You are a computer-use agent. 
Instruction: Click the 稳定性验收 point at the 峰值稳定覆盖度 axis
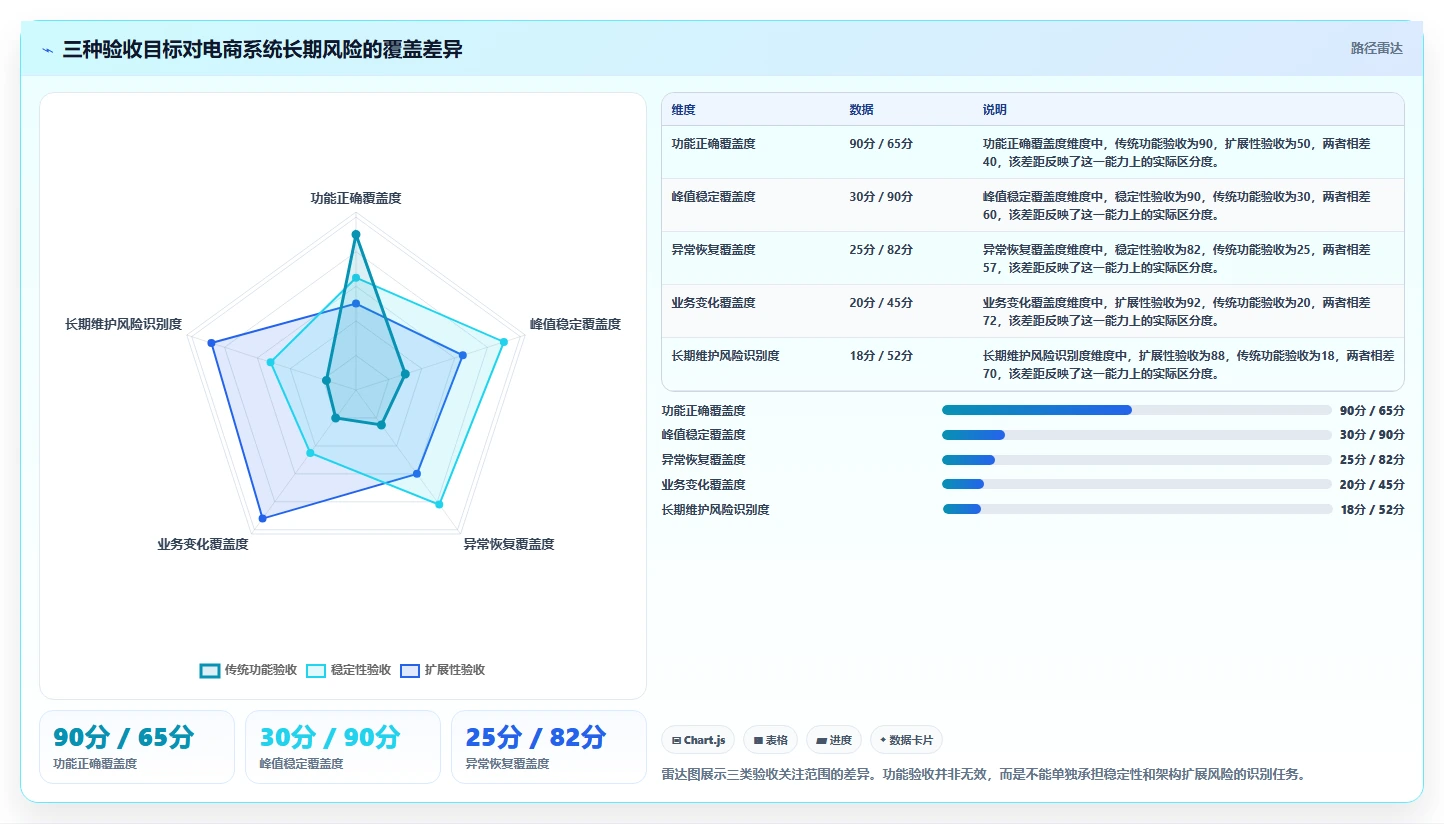point(504,342)
